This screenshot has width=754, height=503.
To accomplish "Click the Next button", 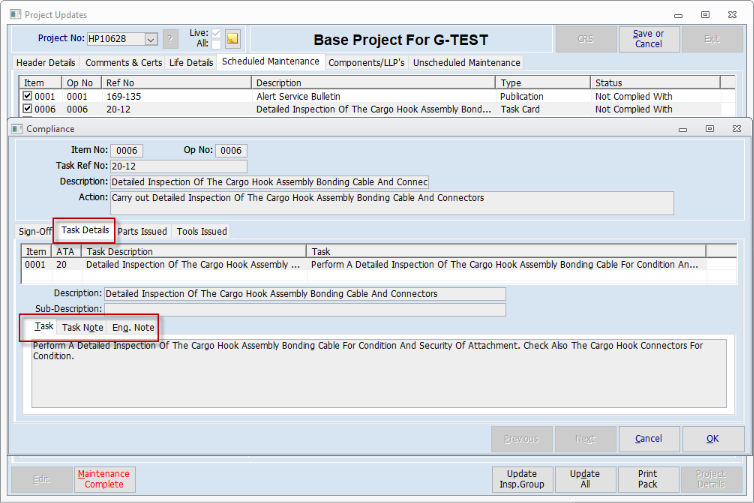I will (x=585, y=439).
